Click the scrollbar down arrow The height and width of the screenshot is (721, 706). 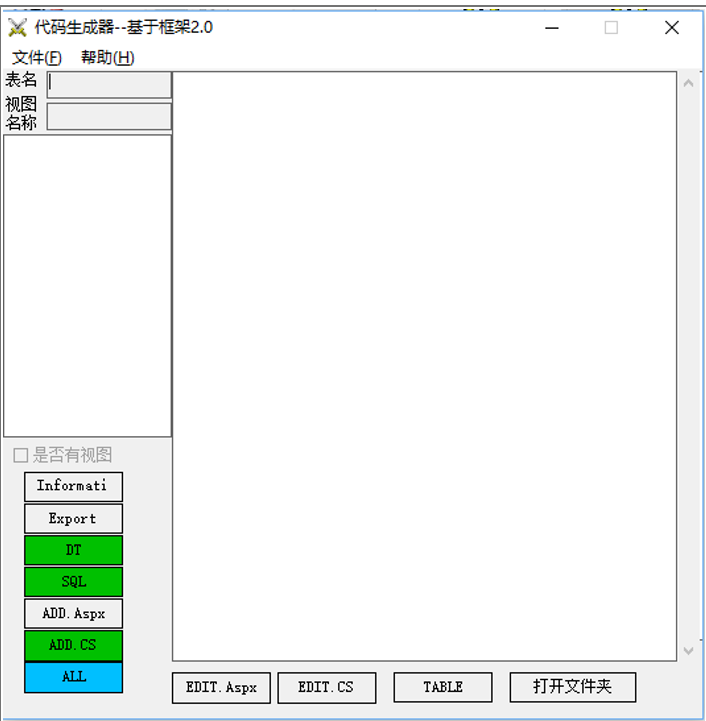[689, 651]
